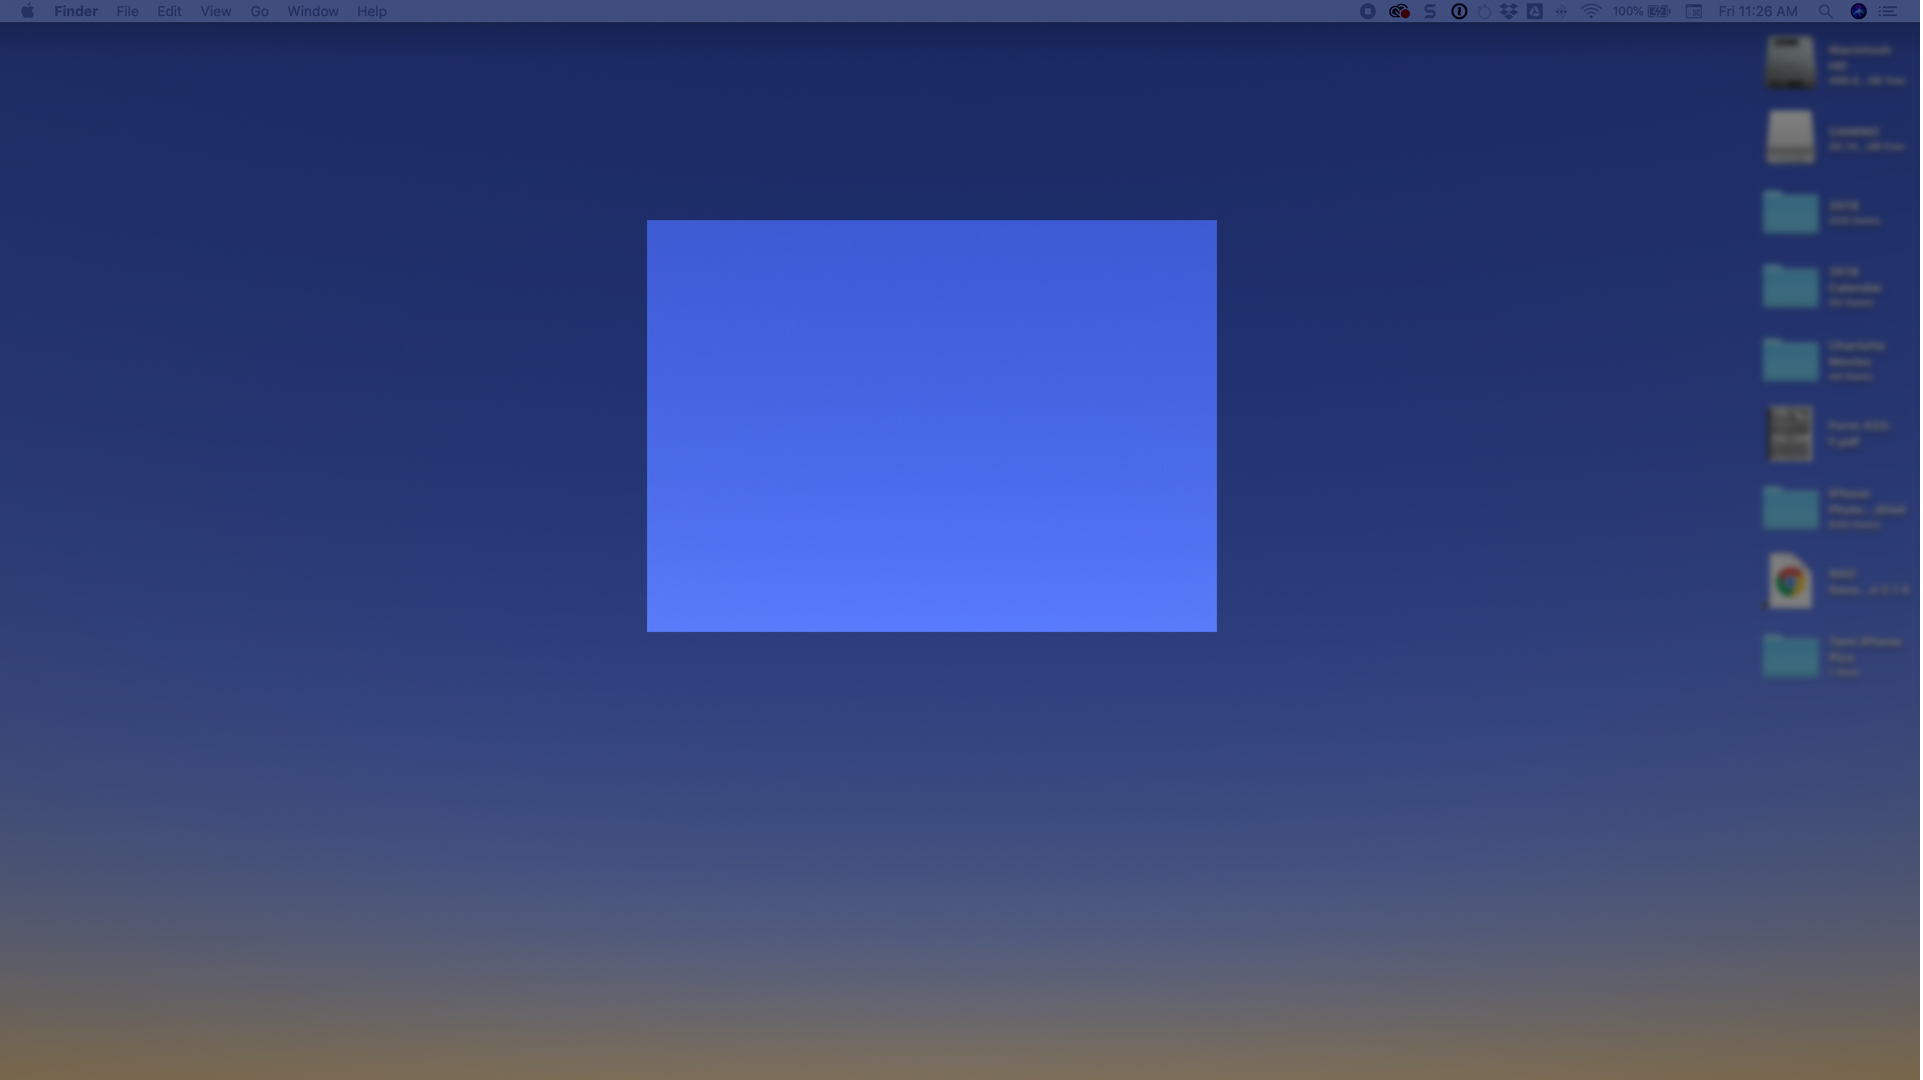Open the View menu
This screenshot has width=1923, height=1080.
tap(215, 11)
